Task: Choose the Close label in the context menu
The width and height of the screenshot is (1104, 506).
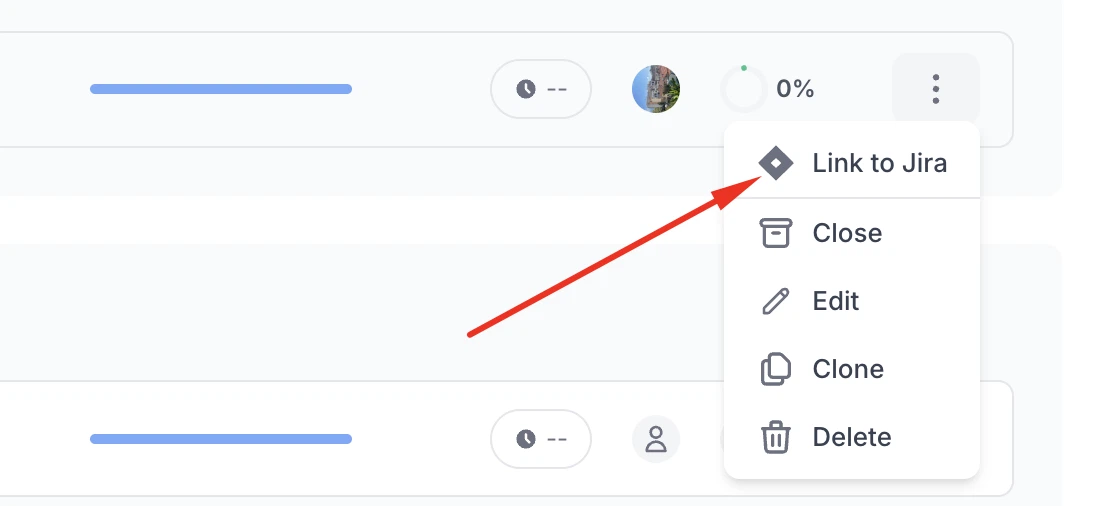Action: [x=847, y=233]
